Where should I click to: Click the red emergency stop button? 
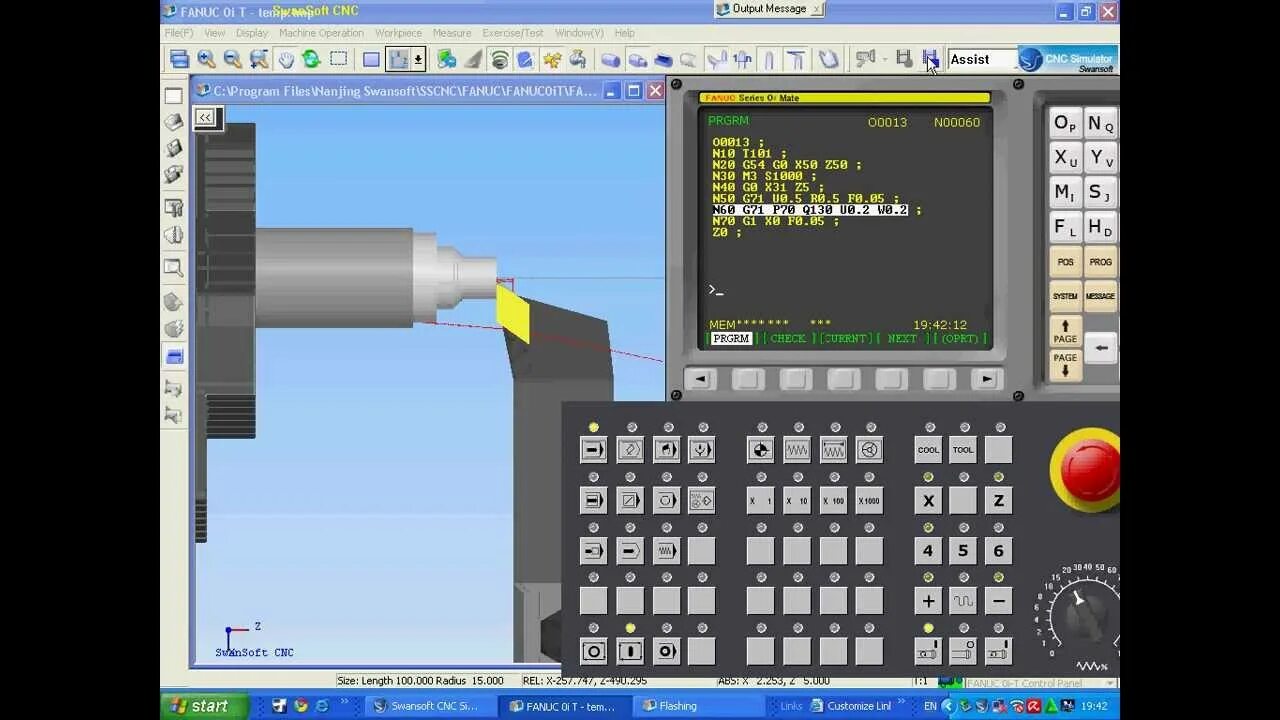click(x=1088, y=468)
